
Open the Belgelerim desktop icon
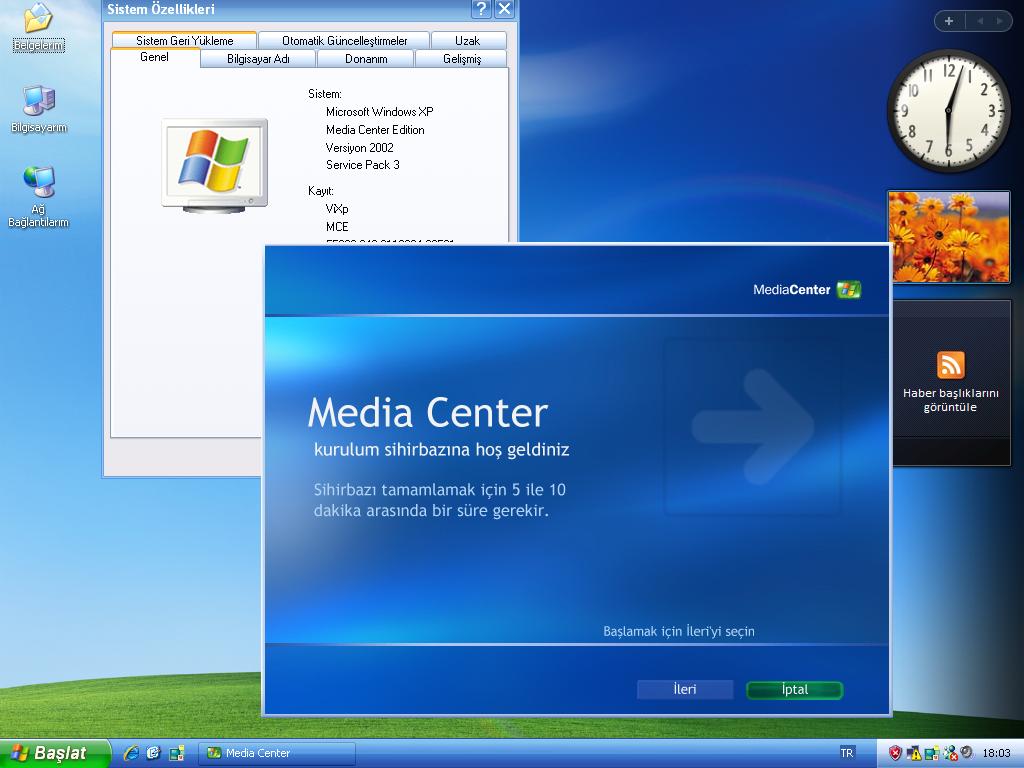click(38, 26)
